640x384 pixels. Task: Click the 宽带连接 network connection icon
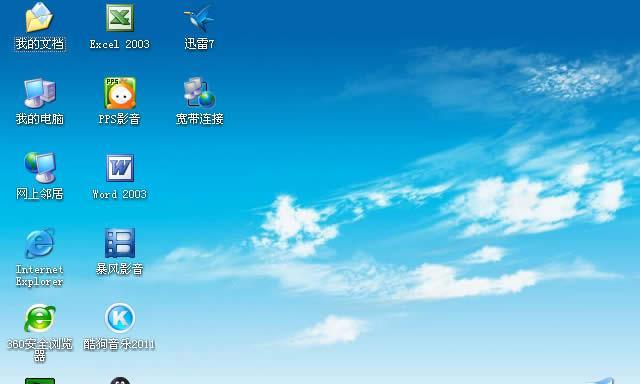tap(199, 92)
